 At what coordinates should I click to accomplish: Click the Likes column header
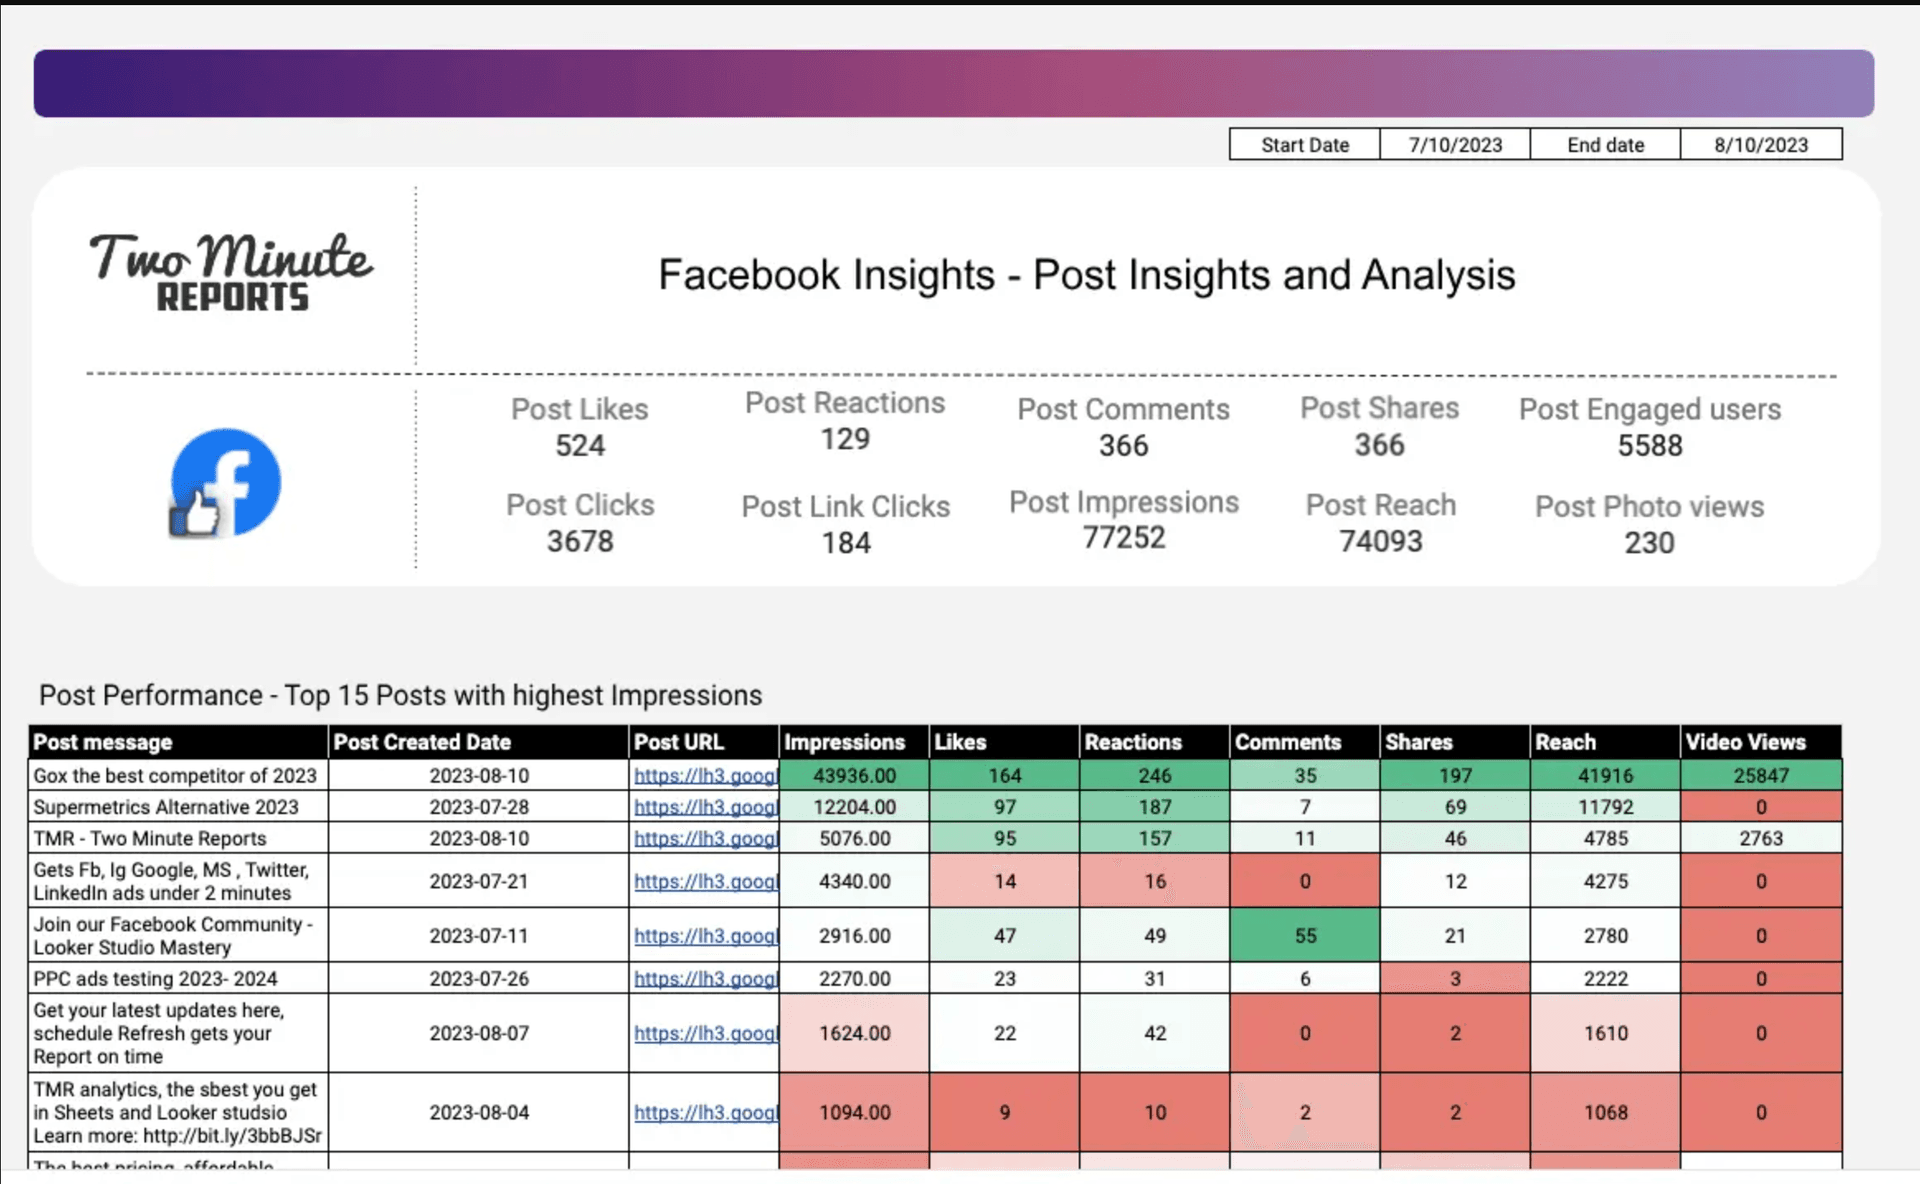[x=1005, y=742]
